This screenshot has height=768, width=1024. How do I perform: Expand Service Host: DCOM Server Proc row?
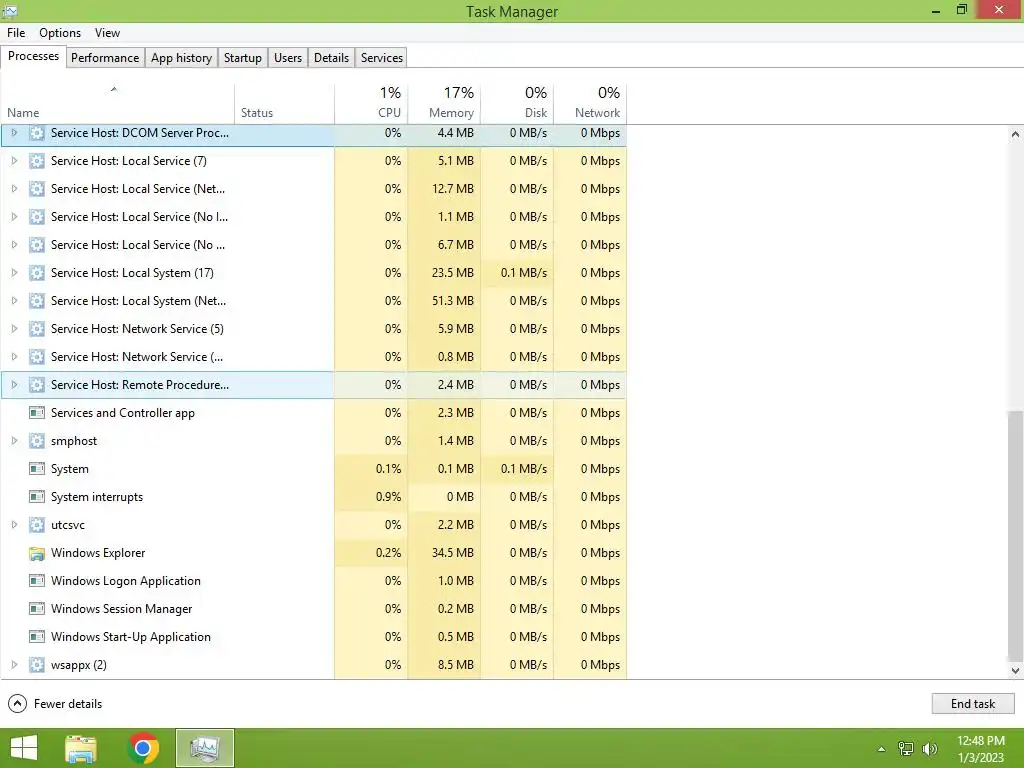point(14,133)
